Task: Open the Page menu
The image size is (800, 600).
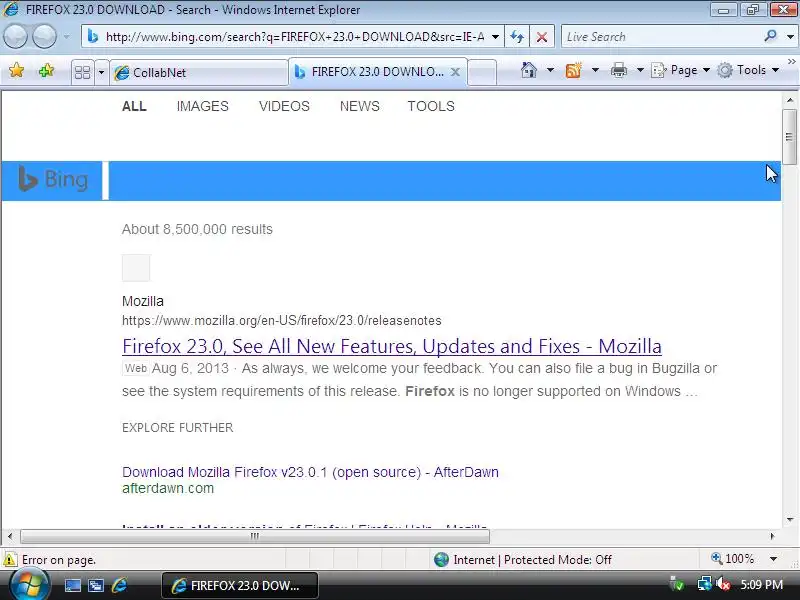Action: click(x=681, y=70)
